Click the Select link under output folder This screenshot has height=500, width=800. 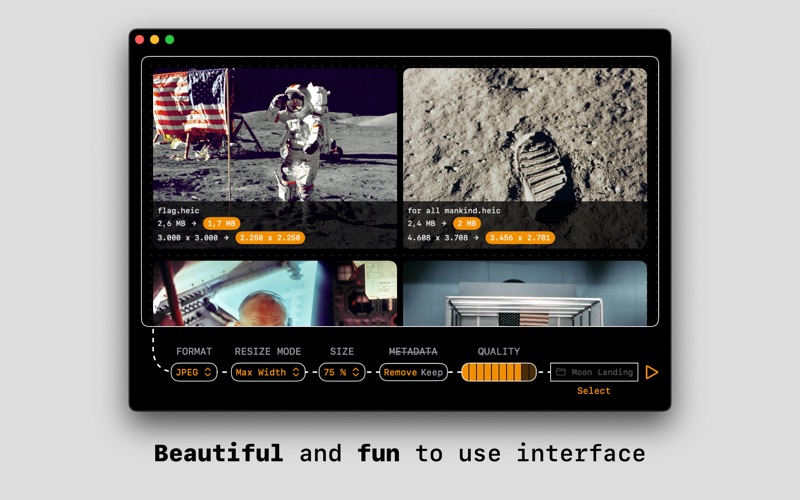pos(593,391)
